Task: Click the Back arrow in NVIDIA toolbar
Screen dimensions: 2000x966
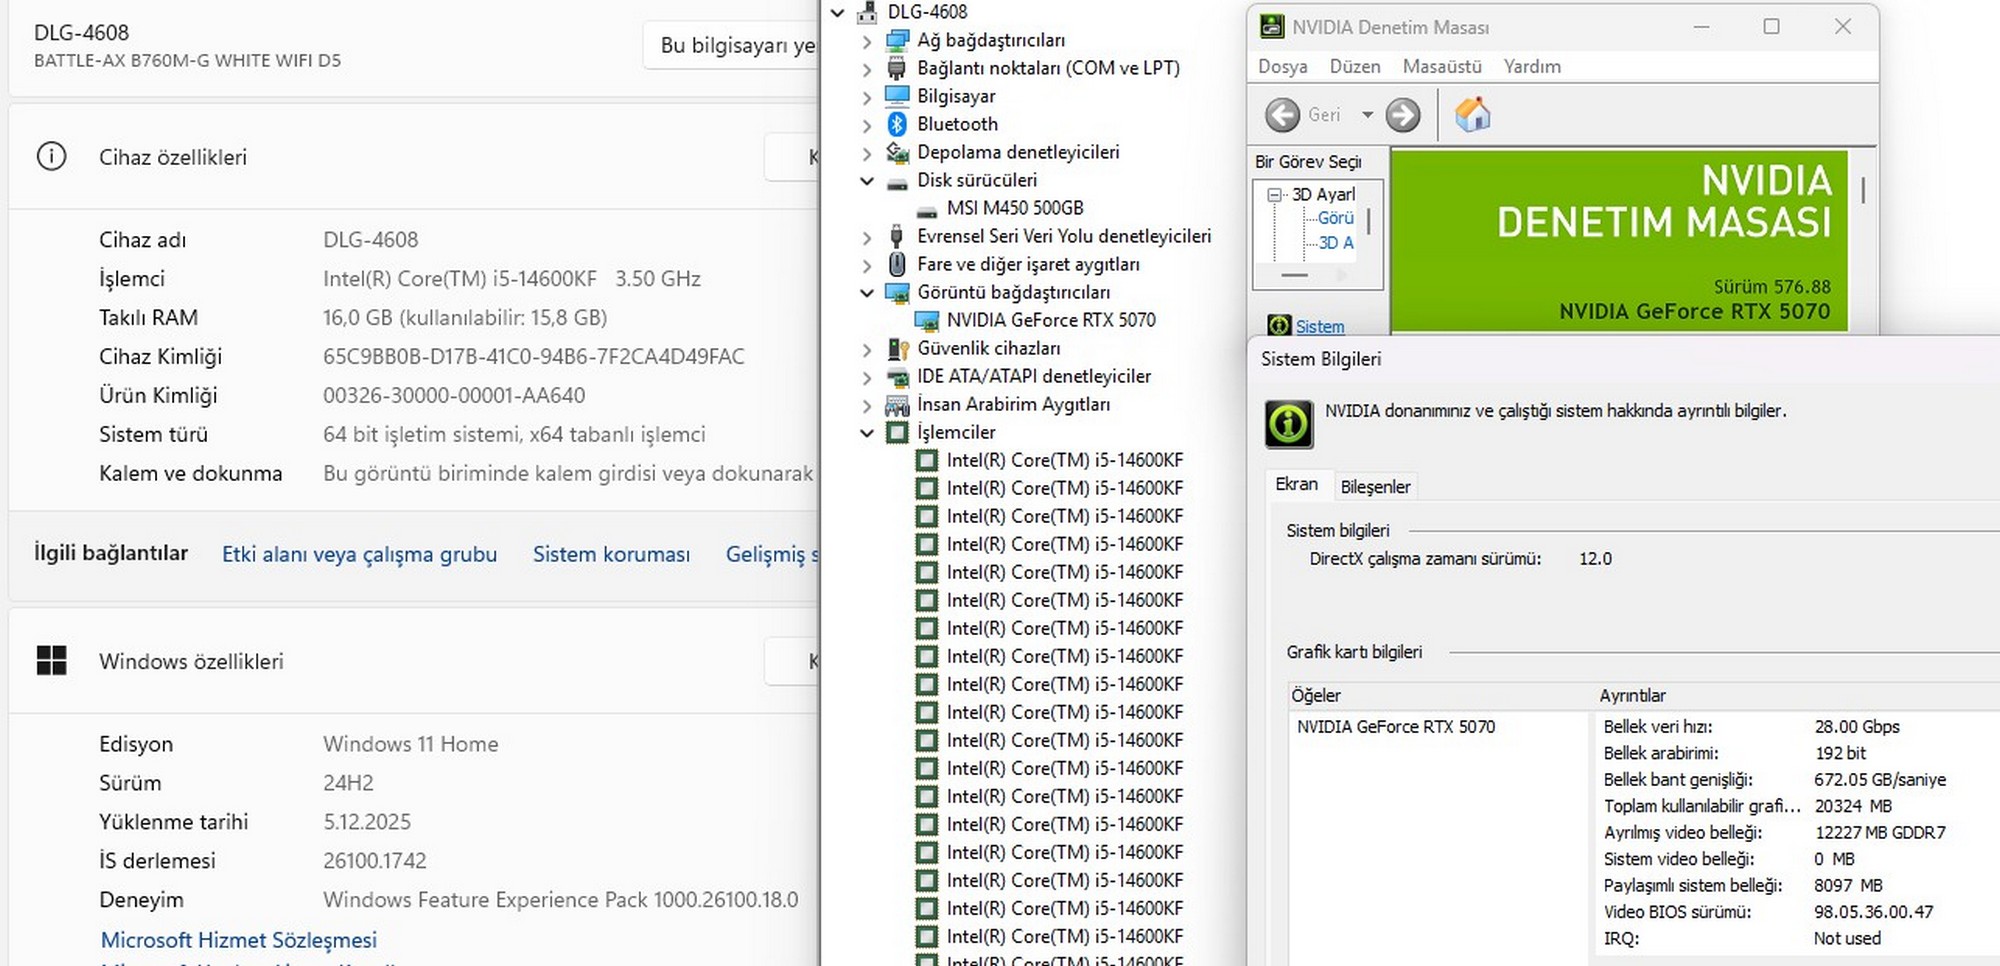Action: [x=1282, y=115]
